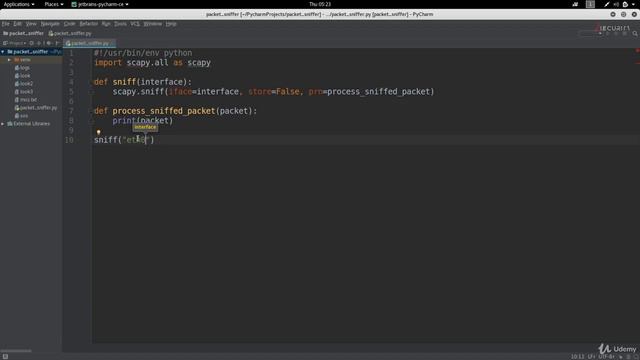Expand External Libraries node
Screen dimensions: 640x360
(3, 123)
